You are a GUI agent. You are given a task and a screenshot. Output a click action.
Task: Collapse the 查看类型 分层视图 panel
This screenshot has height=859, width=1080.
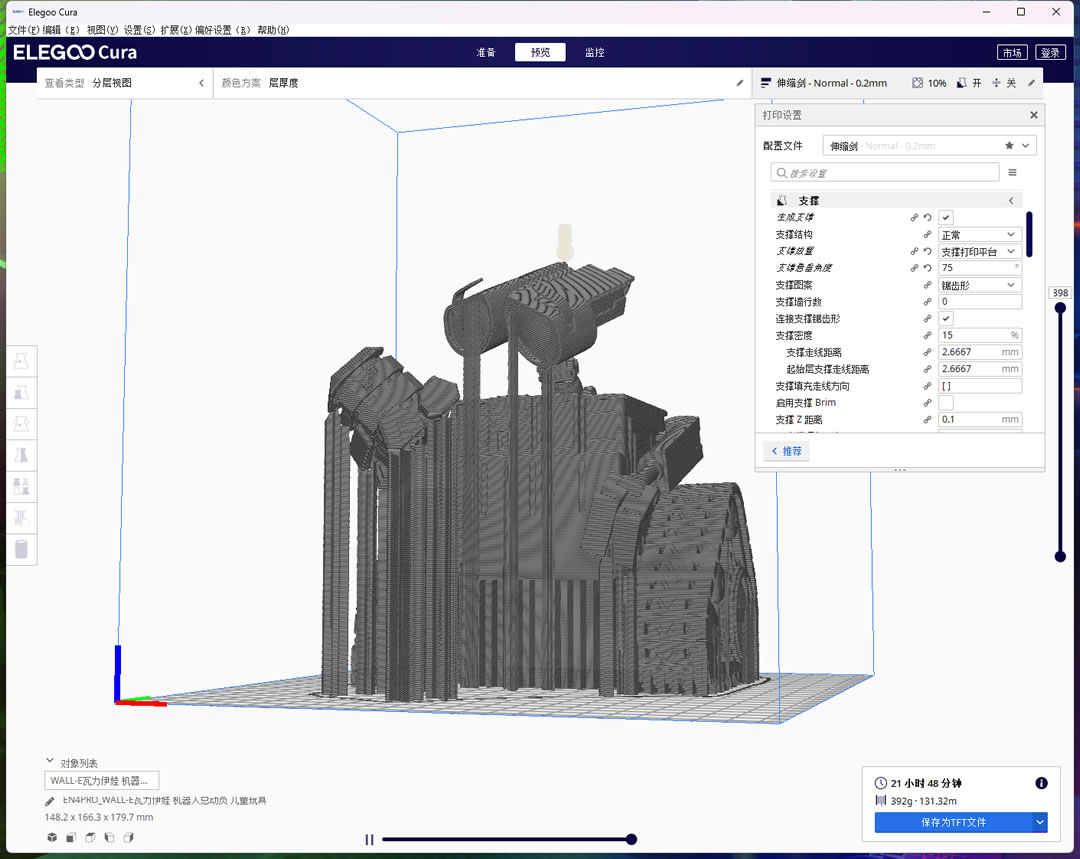tap(202, 83)
